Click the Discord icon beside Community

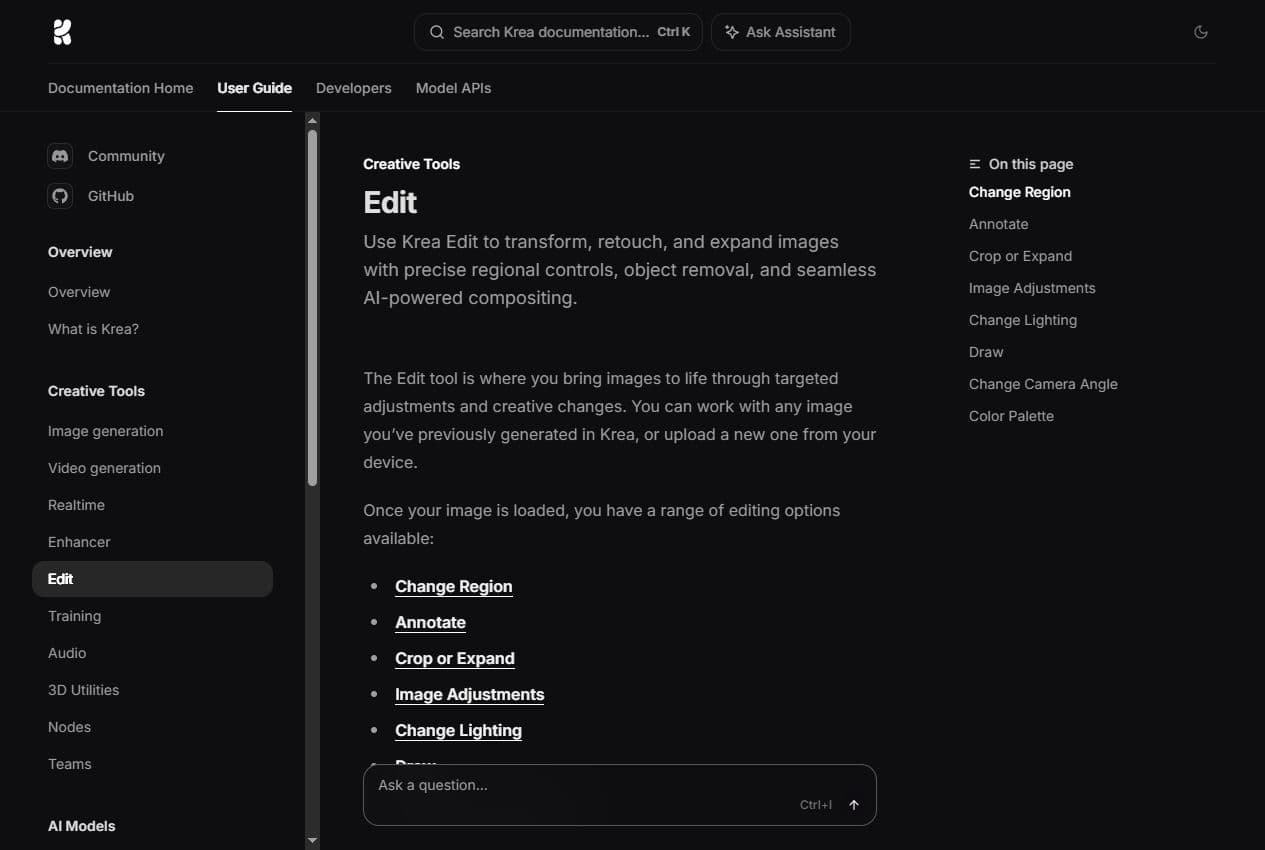coord(60,156)
